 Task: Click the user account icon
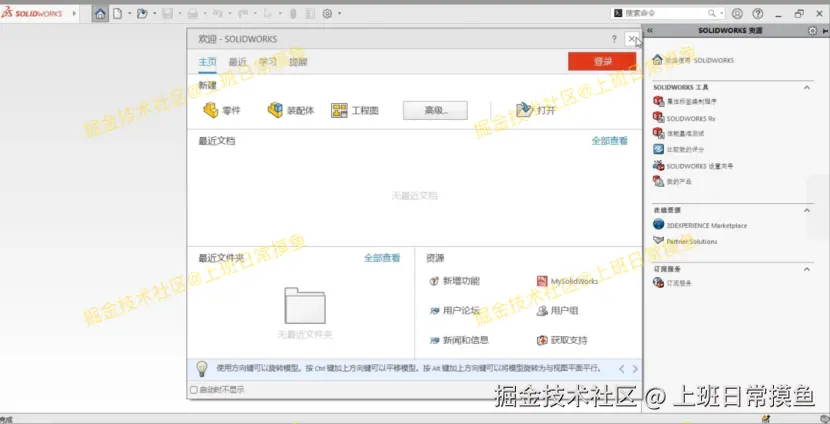coord(737,14)
